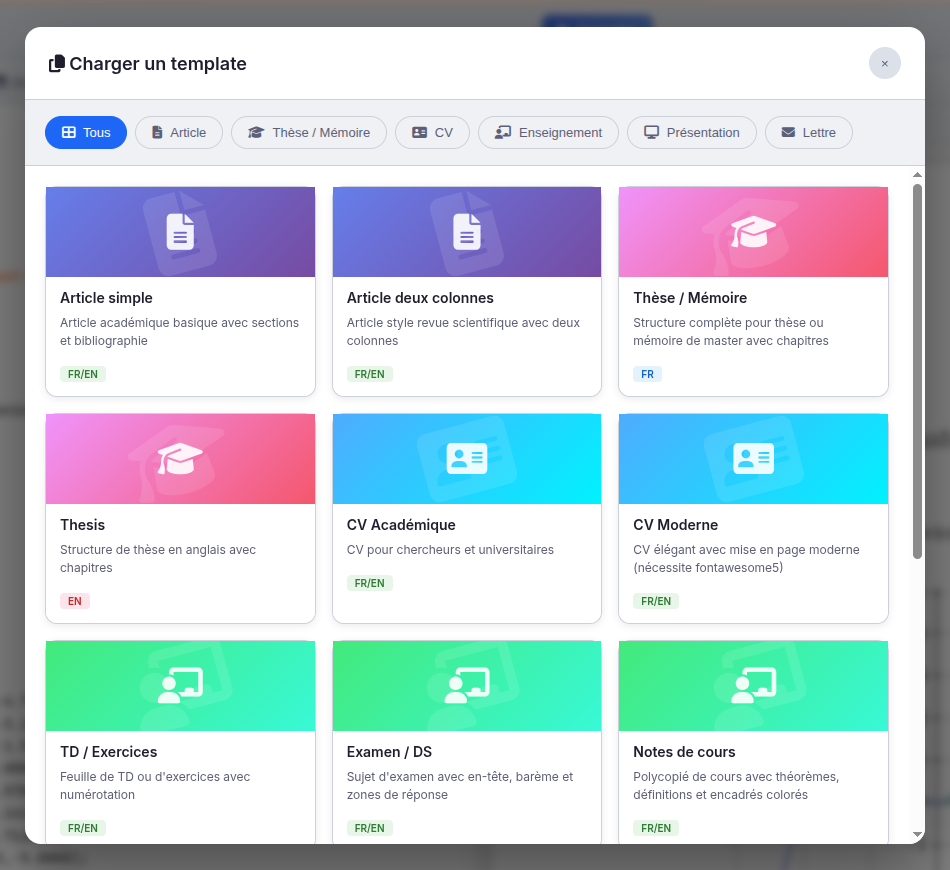
Task: Show Thèse / Mémoire templates filter
Action: 309,133
